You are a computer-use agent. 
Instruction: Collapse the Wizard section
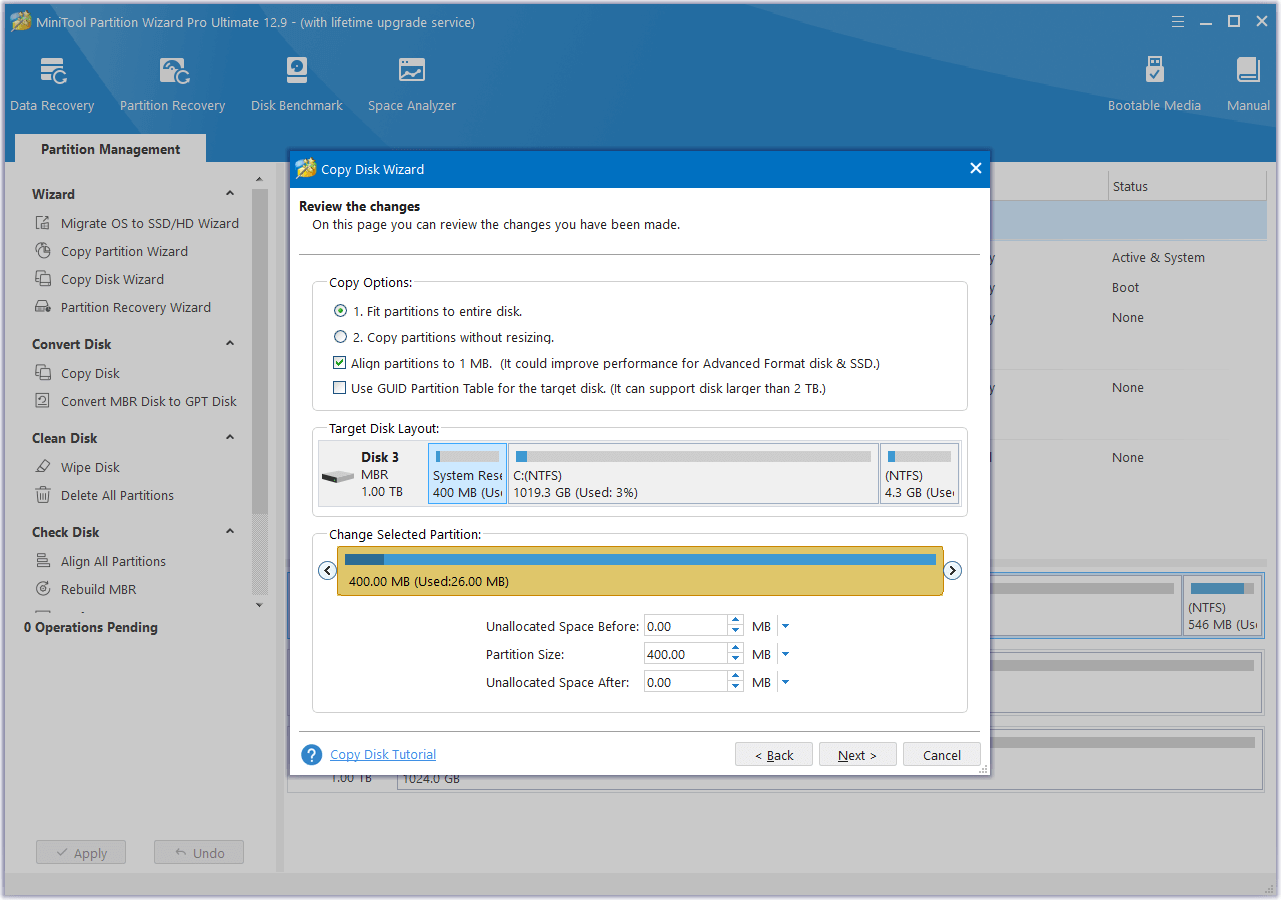229,192
